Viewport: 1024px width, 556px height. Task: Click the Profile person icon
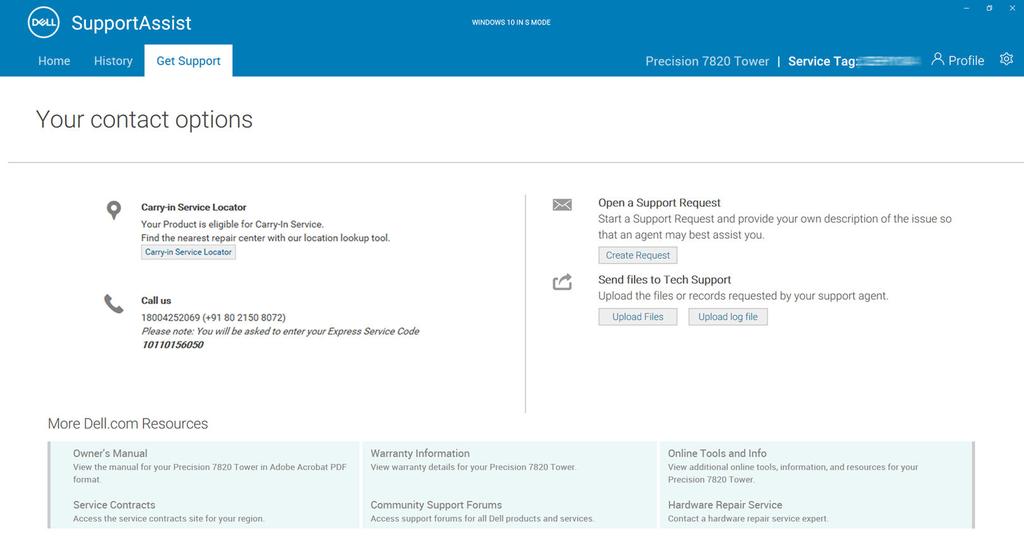[937, 59]
